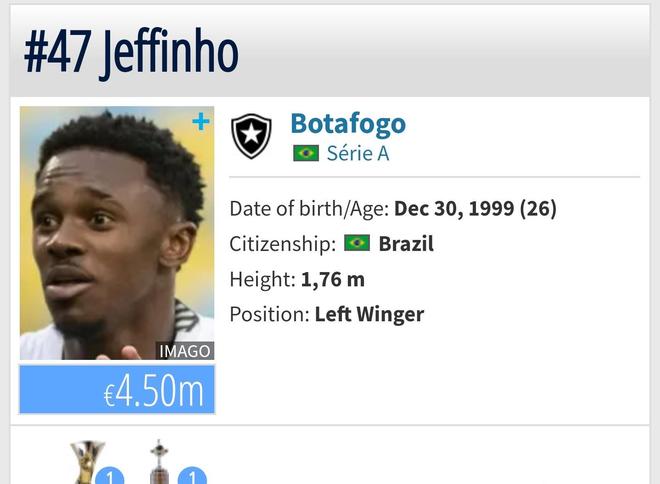This screenshot has width=660, height=484.
Task: Open the Série A league link
Action: point(358,153)
